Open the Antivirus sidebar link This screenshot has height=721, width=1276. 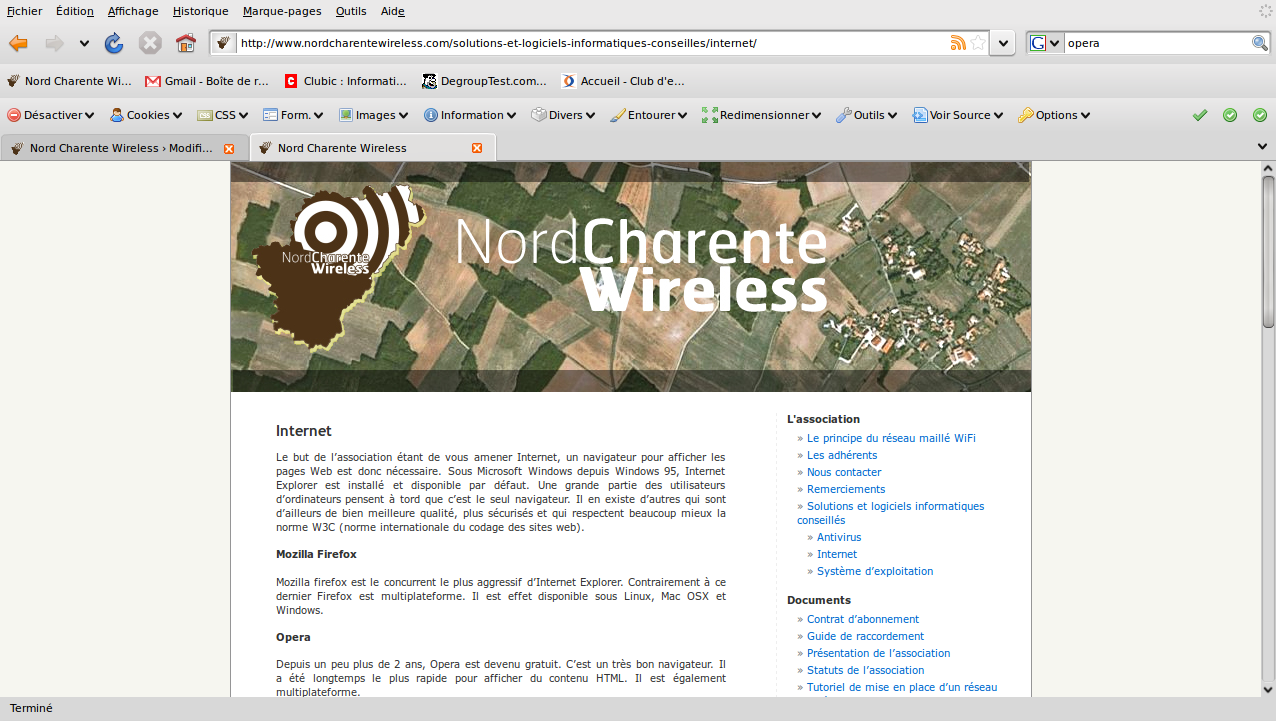coord(838,537)
